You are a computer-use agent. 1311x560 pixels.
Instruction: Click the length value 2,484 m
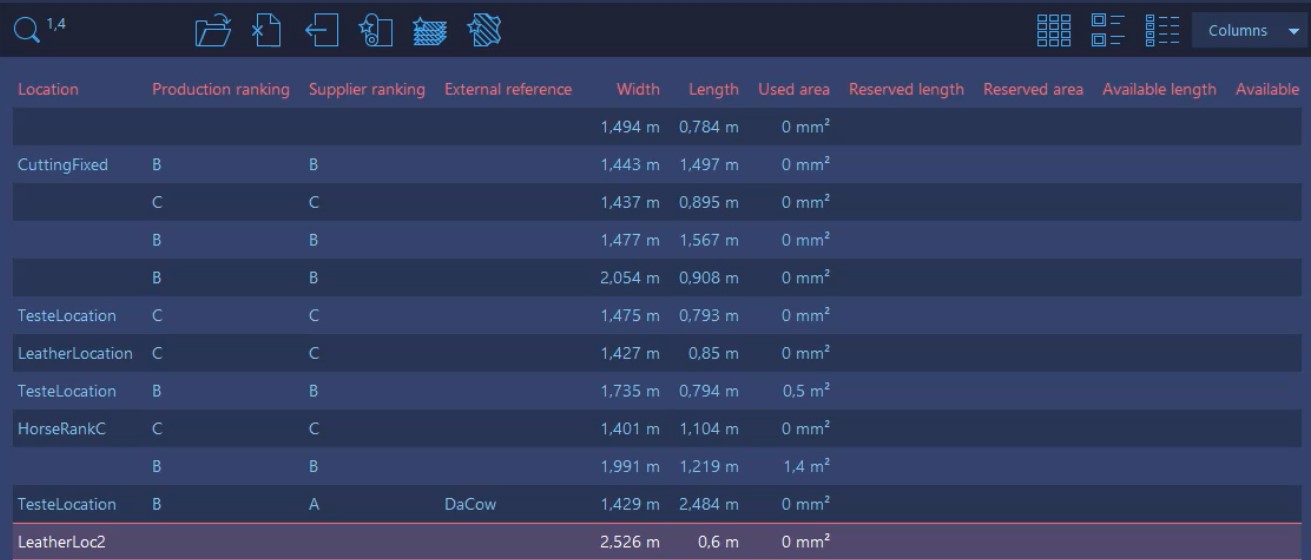point(709,504)
